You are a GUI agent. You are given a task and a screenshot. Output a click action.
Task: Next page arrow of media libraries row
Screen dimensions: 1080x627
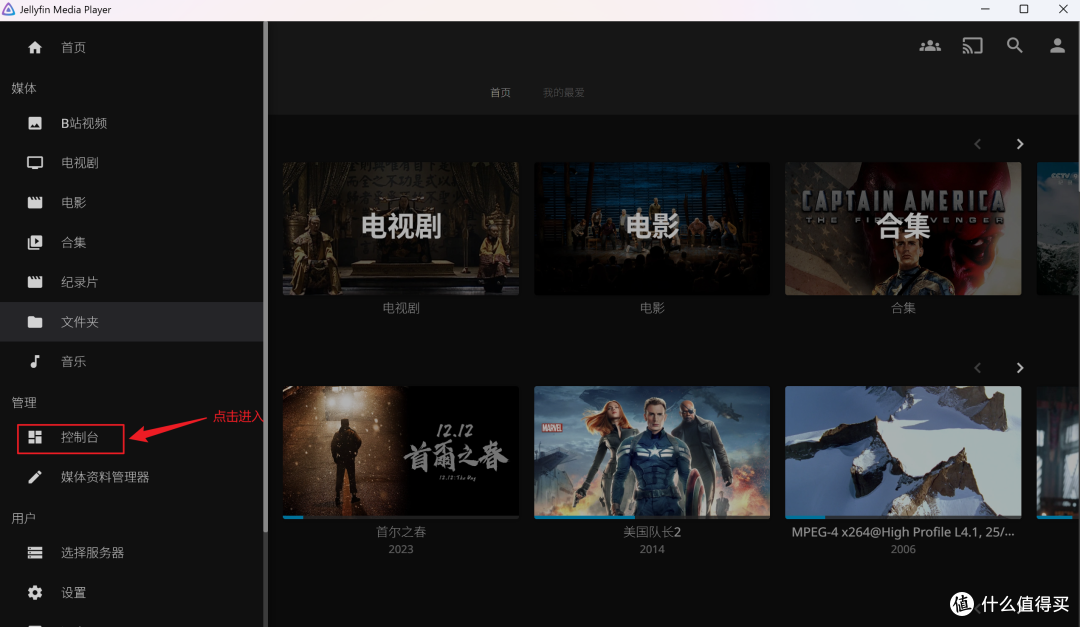click(x=1020, y=144)
